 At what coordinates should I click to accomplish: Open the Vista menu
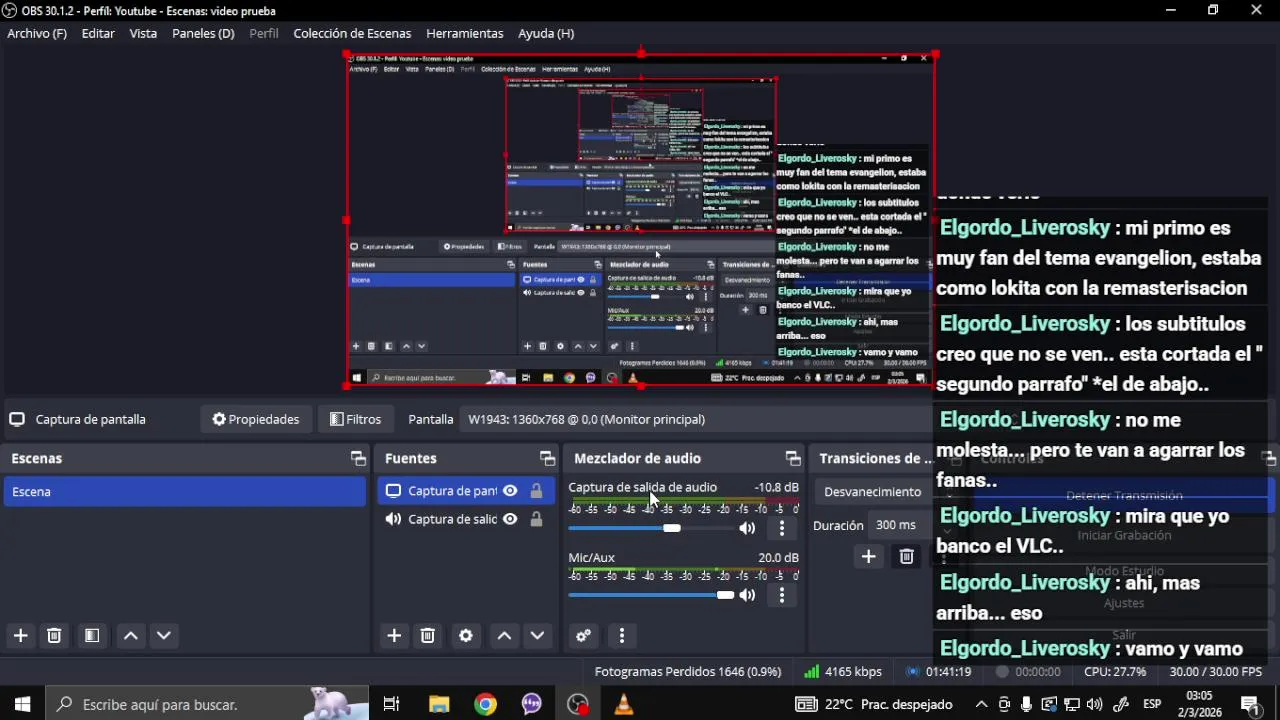143,33
